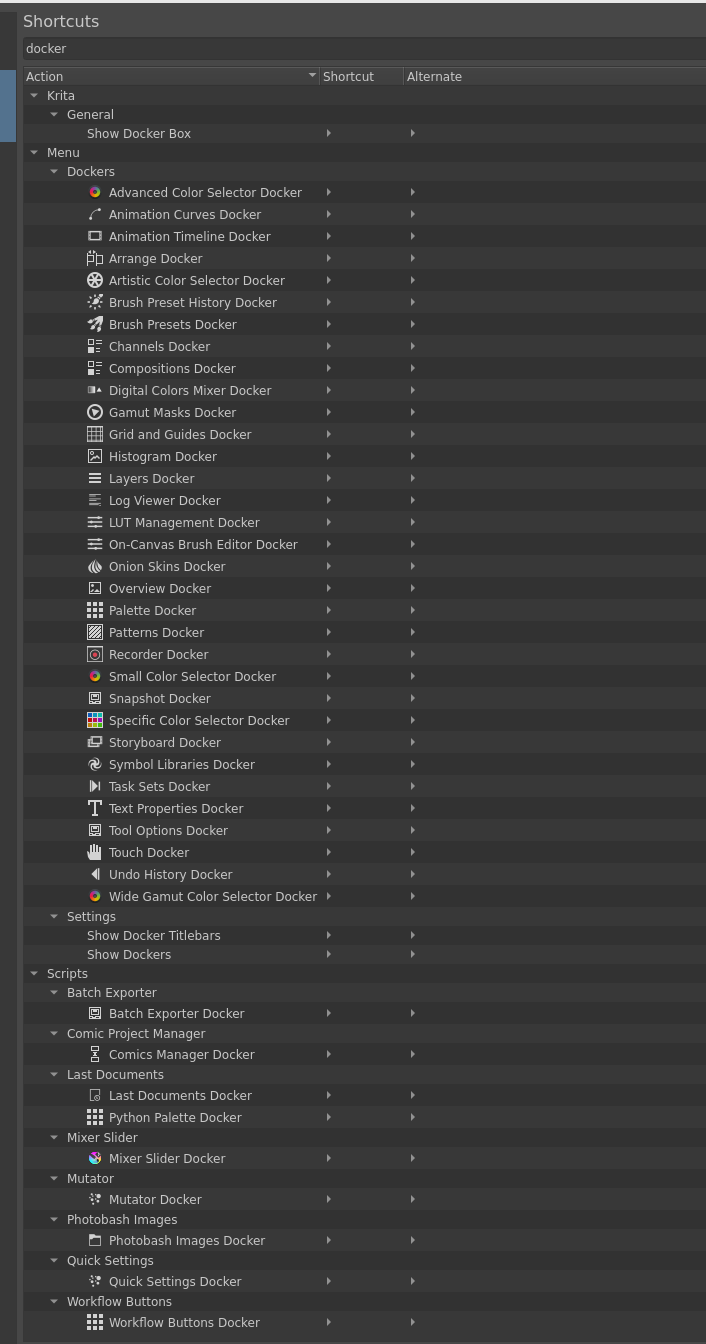Select the Workflow Buttons Docker row
This screenshot has height=1344, width=706.
[x=364, y=1322]
